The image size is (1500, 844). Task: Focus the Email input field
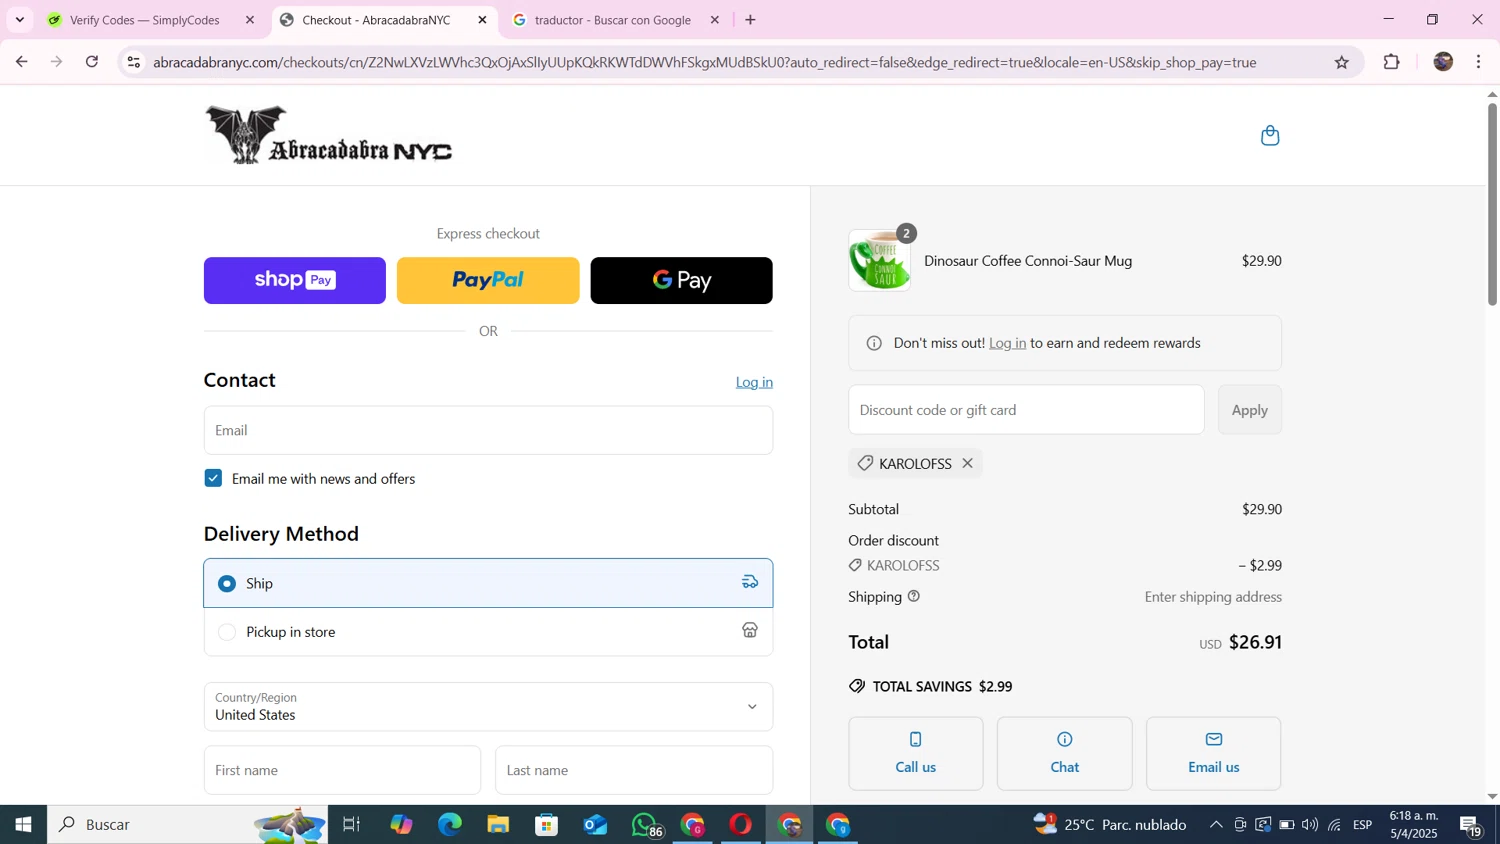(488, 430)
